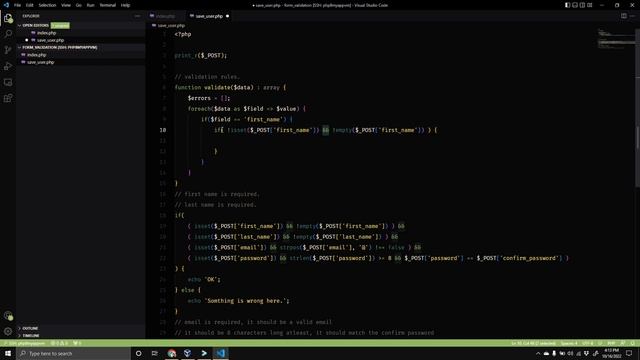Close save_user.php tab via unsaved dot

pyautogui.click(x=227, y=16)
